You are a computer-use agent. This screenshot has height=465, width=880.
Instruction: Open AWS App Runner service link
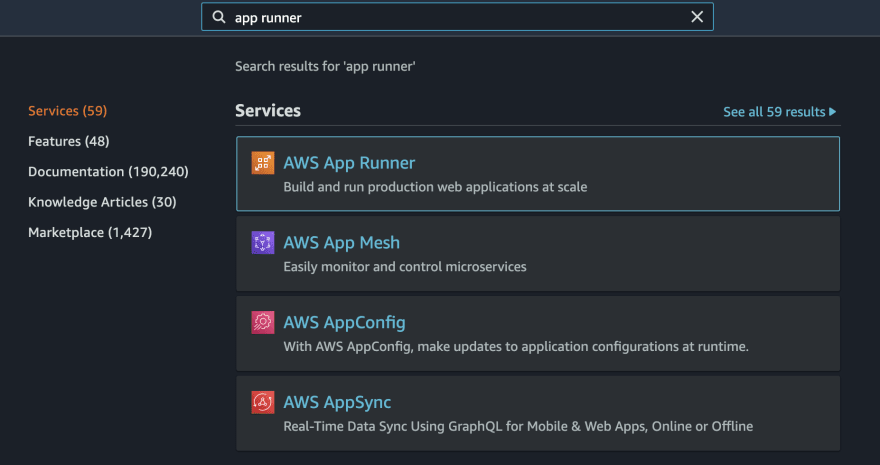coord(349,163)
